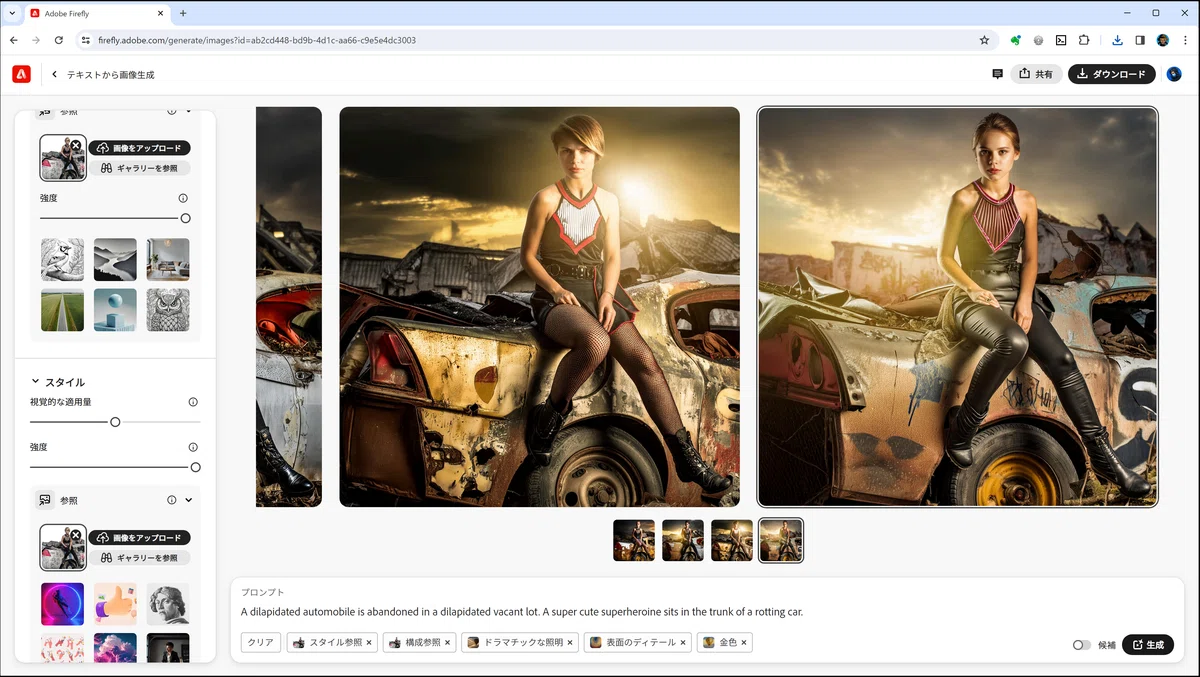Click the 視覚的な適用量 slider handle
This screenshot has height=677, width=1200.
pos(115,422)
